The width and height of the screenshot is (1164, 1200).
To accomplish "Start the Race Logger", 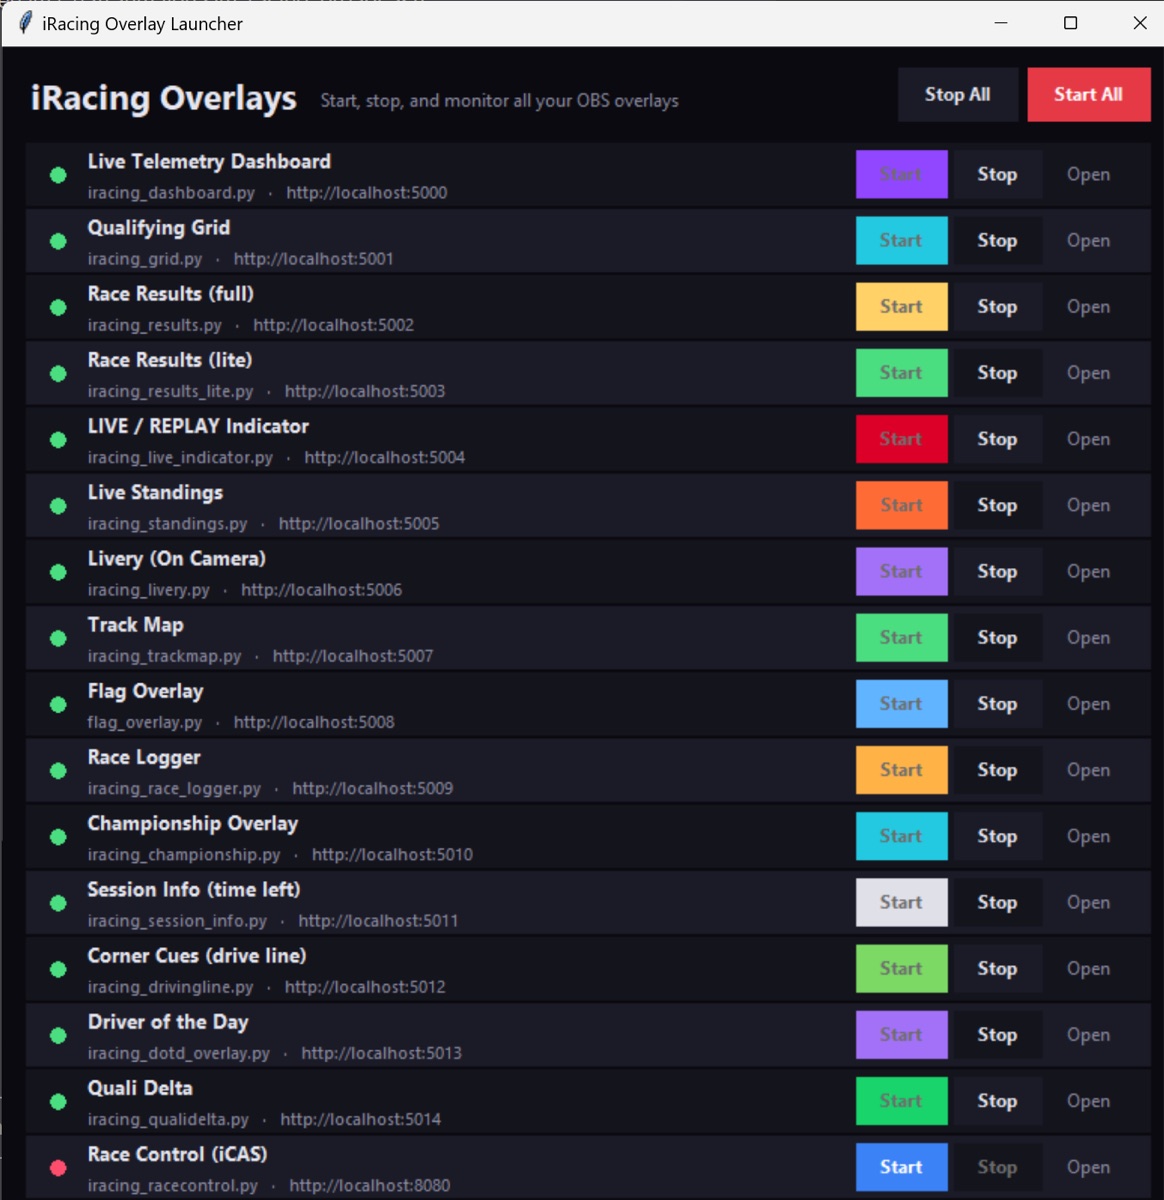I will click(x=901, y=770).
